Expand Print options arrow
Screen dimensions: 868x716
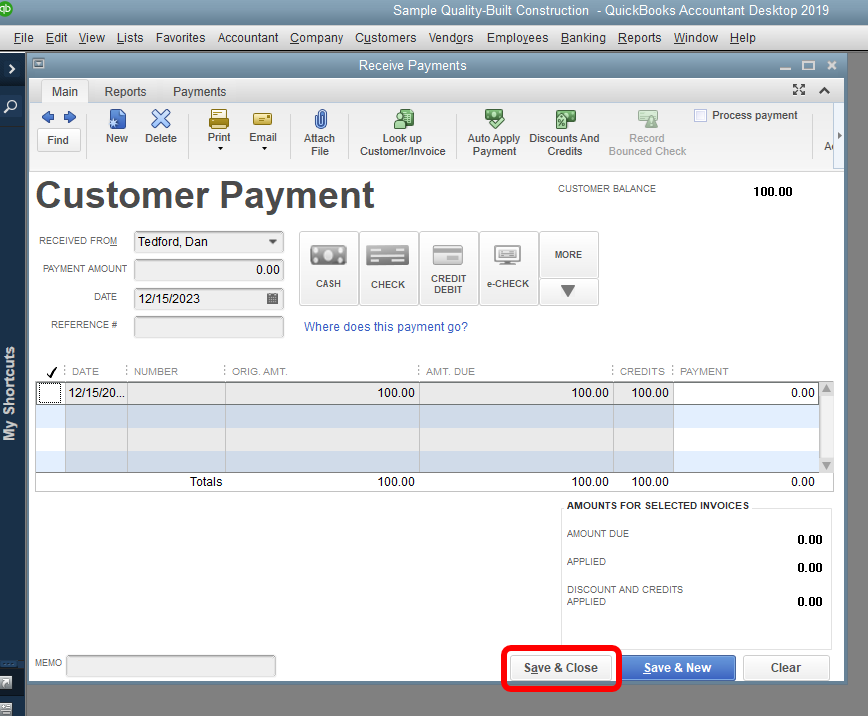(x=220, y=148)
